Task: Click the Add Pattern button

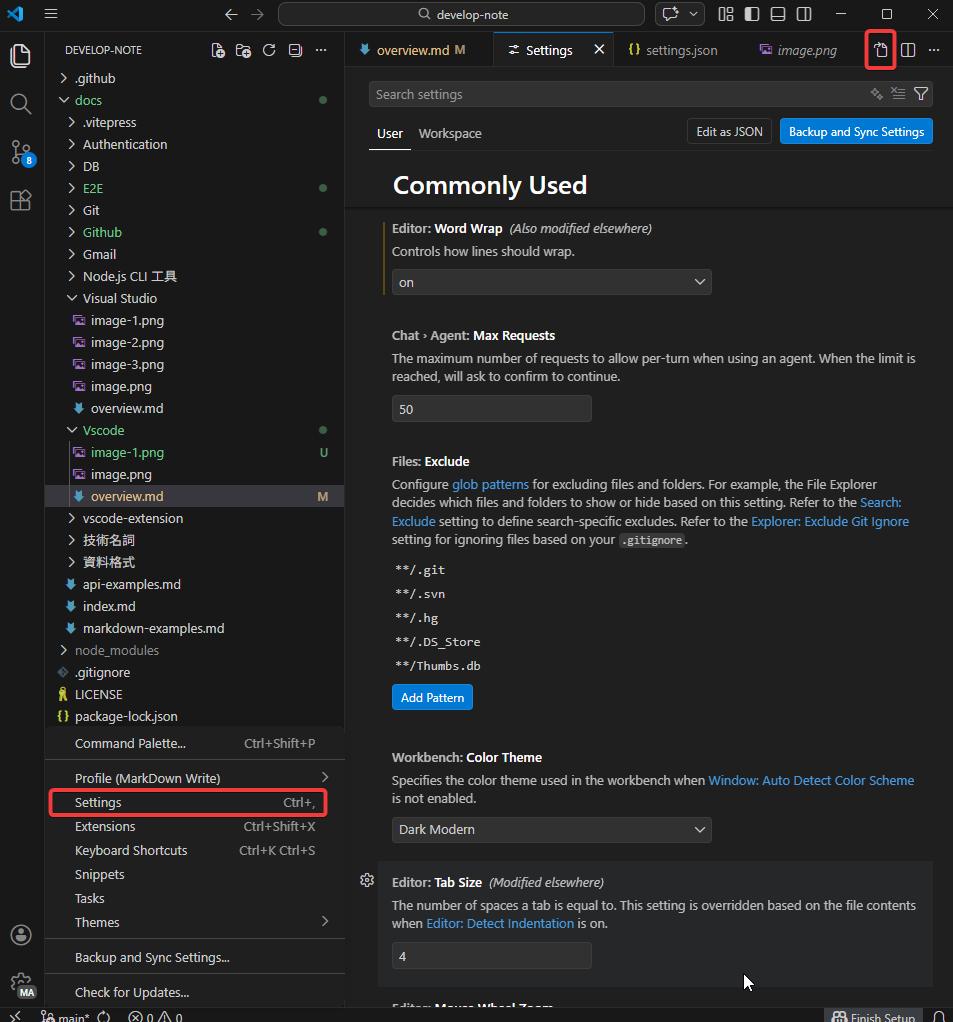Action: (432, 697)
